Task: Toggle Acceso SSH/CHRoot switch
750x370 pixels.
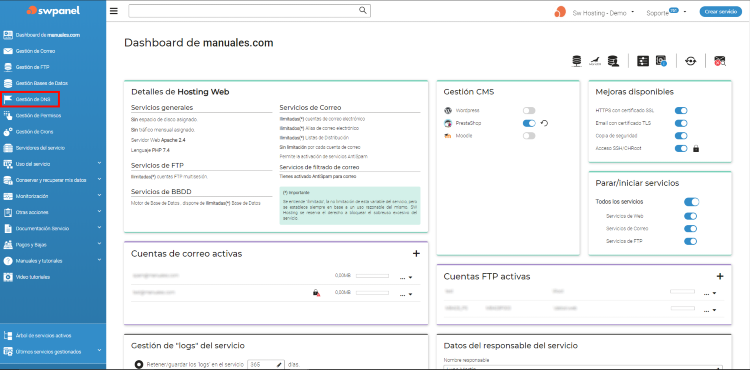Action: (x=681, y=149)
